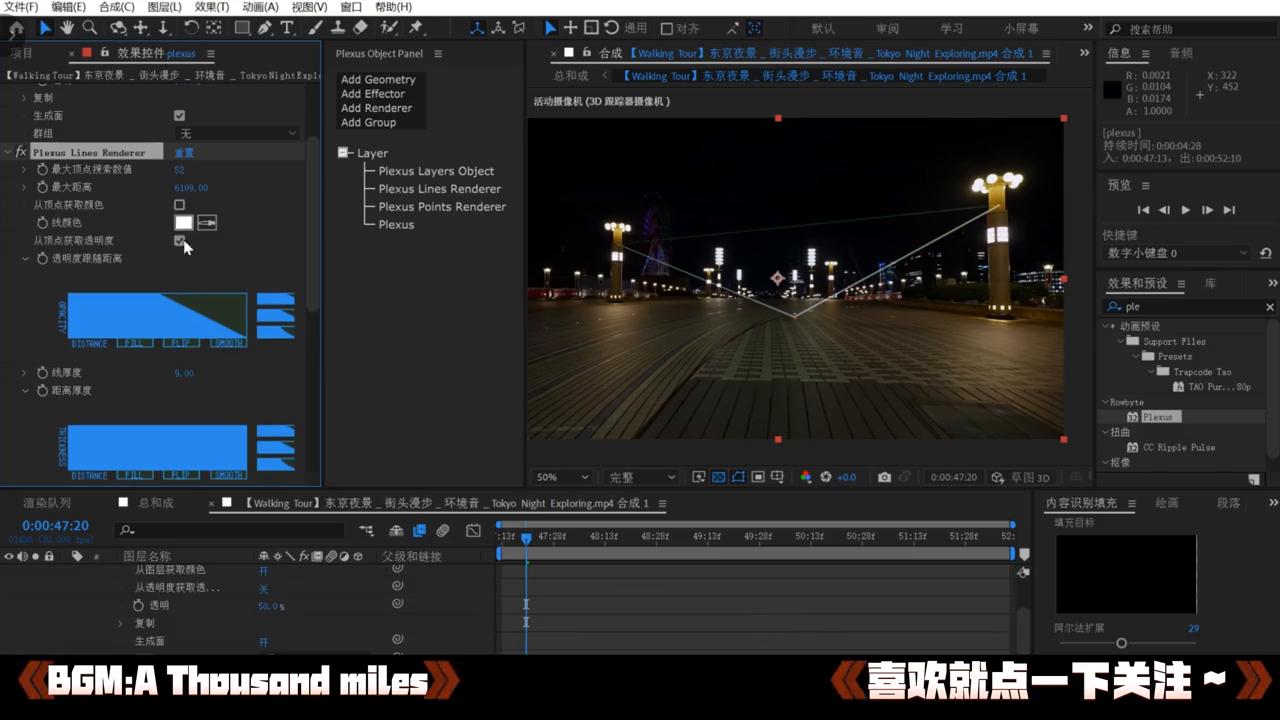Image resolution: width=1280 pixels, height=720 pixels.
Task: Select the Pen tool
Action: (265, 28)
